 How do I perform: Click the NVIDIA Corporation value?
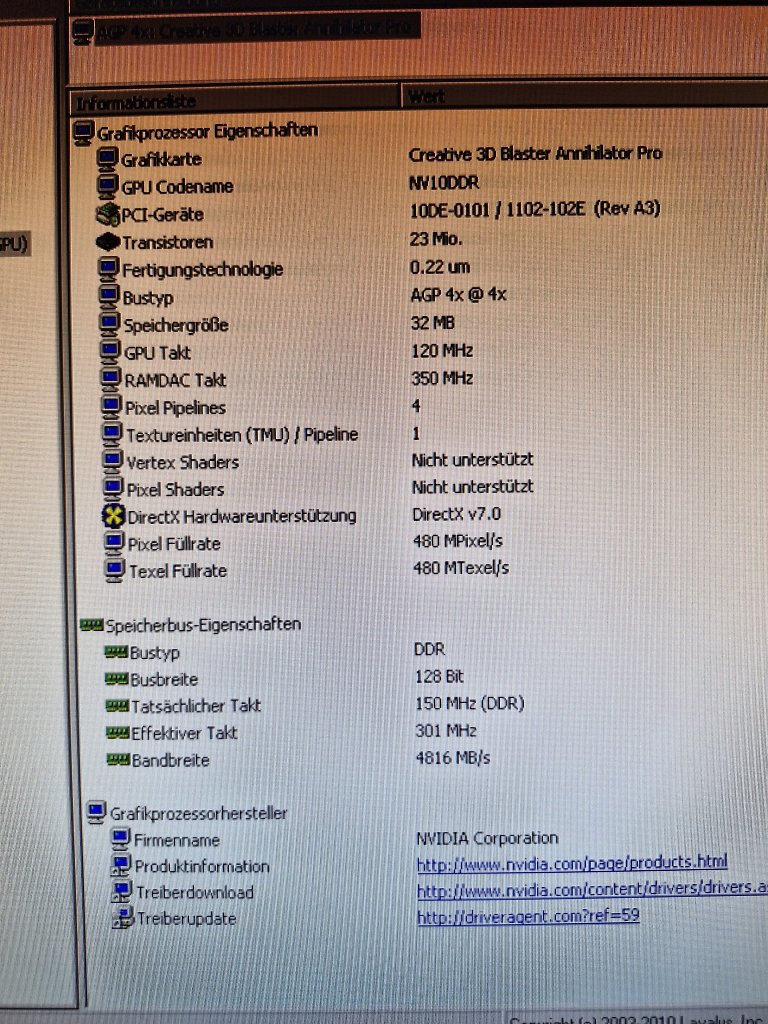tap(487, 838)
